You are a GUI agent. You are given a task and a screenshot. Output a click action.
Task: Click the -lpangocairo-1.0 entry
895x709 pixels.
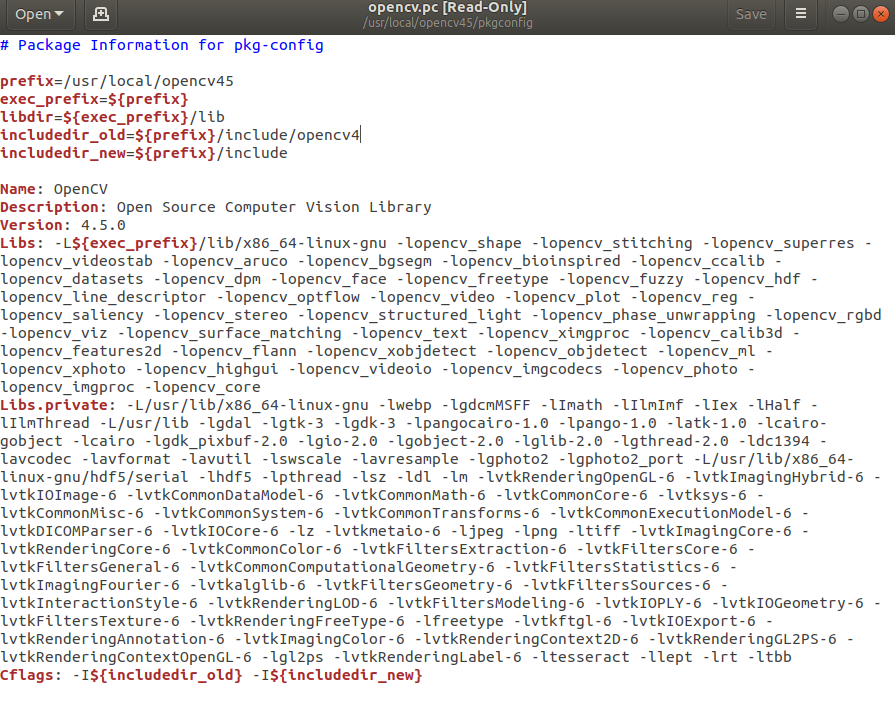[477, 423]
